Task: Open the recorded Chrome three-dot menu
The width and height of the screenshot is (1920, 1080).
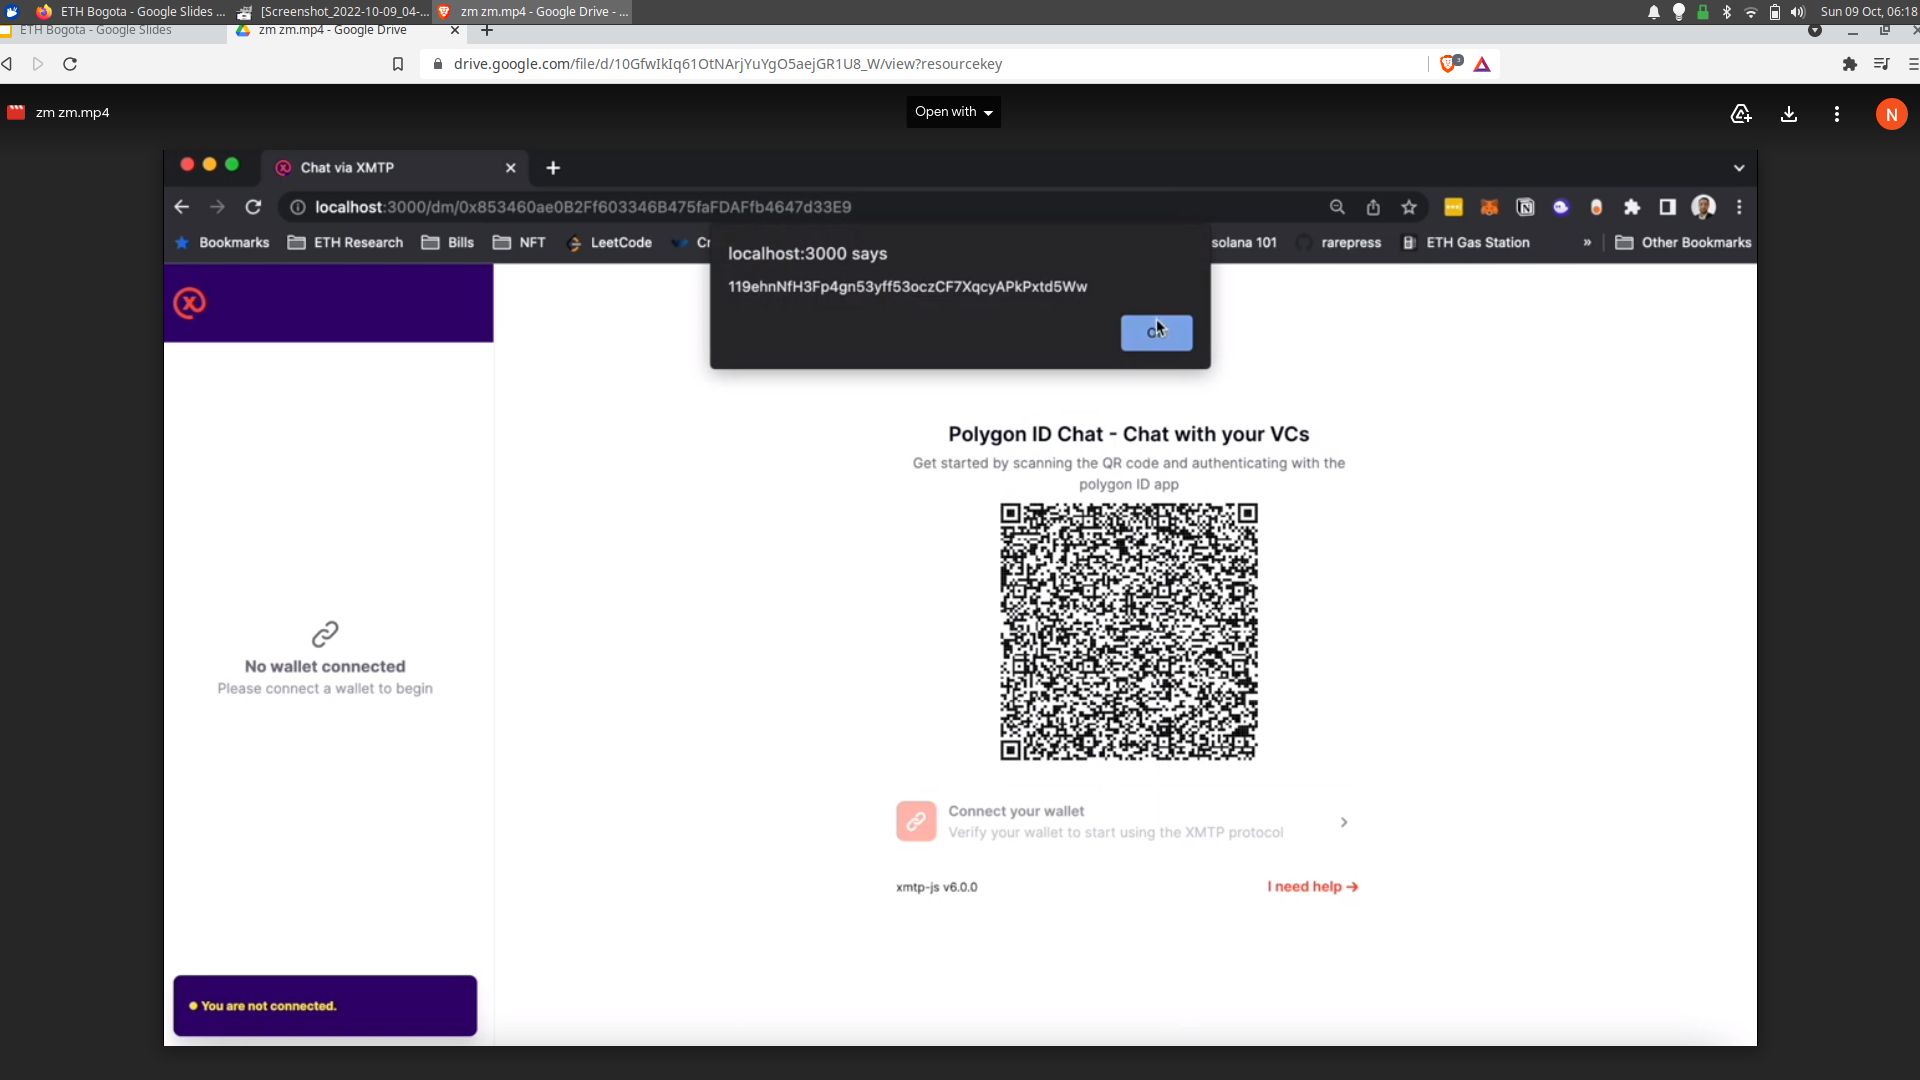Action: click(x=1739, y=207)
